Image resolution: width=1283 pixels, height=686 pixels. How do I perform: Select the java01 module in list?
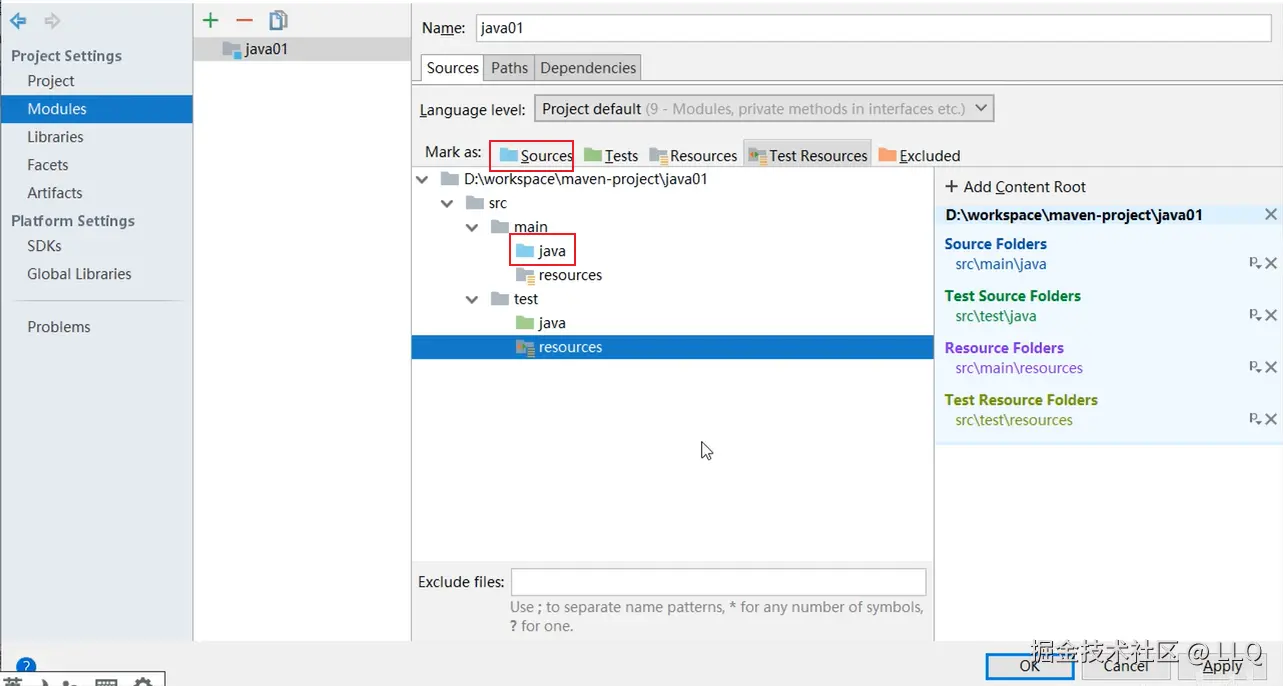tap(302, 49)
